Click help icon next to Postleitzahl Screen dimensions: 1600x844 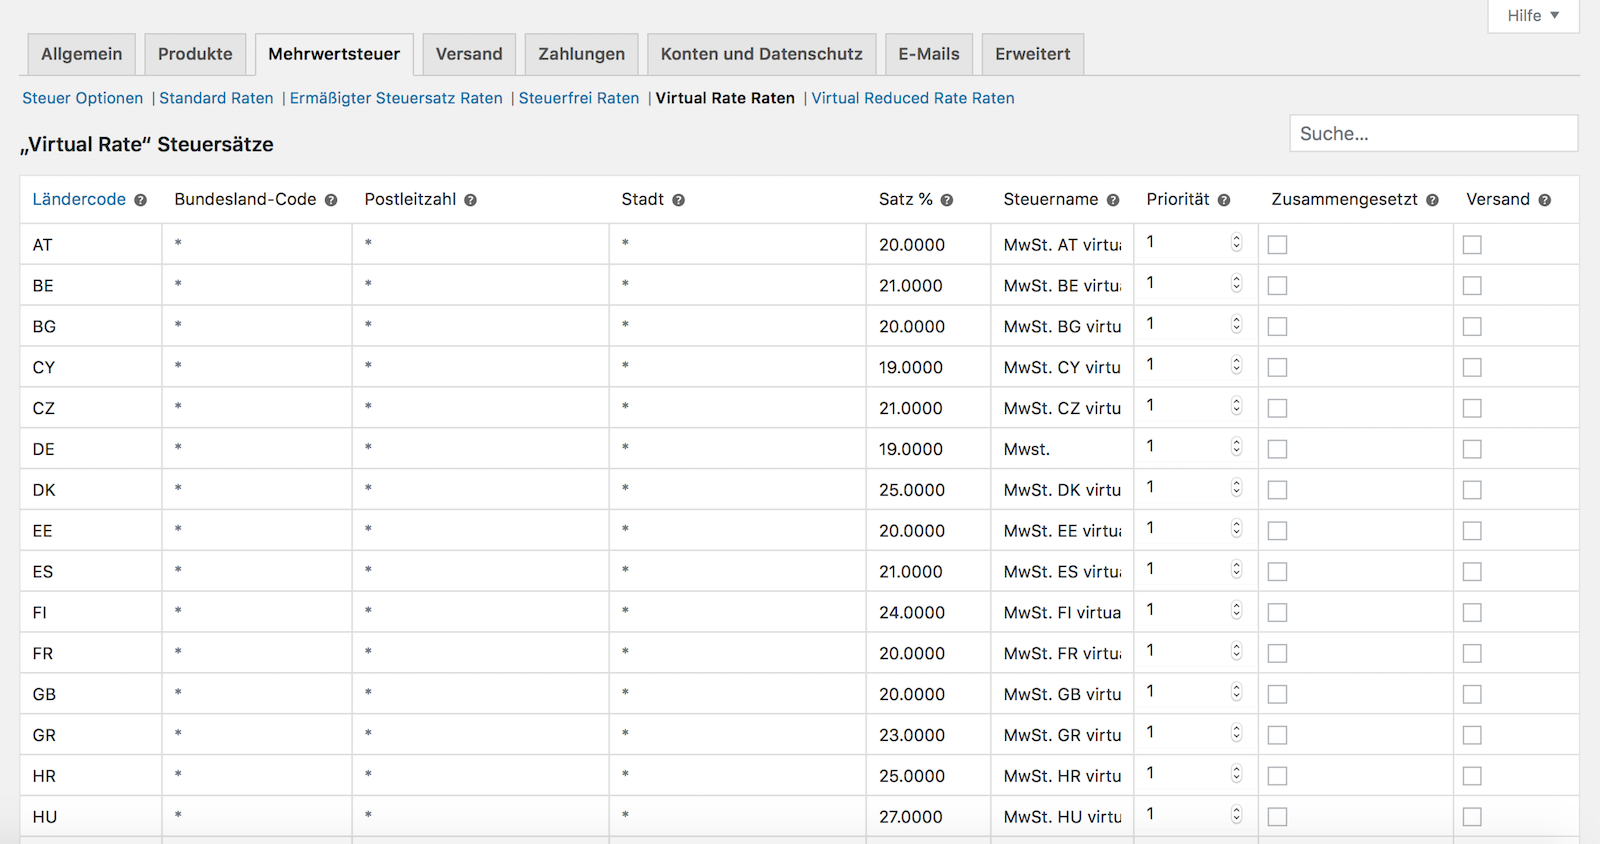471,200
